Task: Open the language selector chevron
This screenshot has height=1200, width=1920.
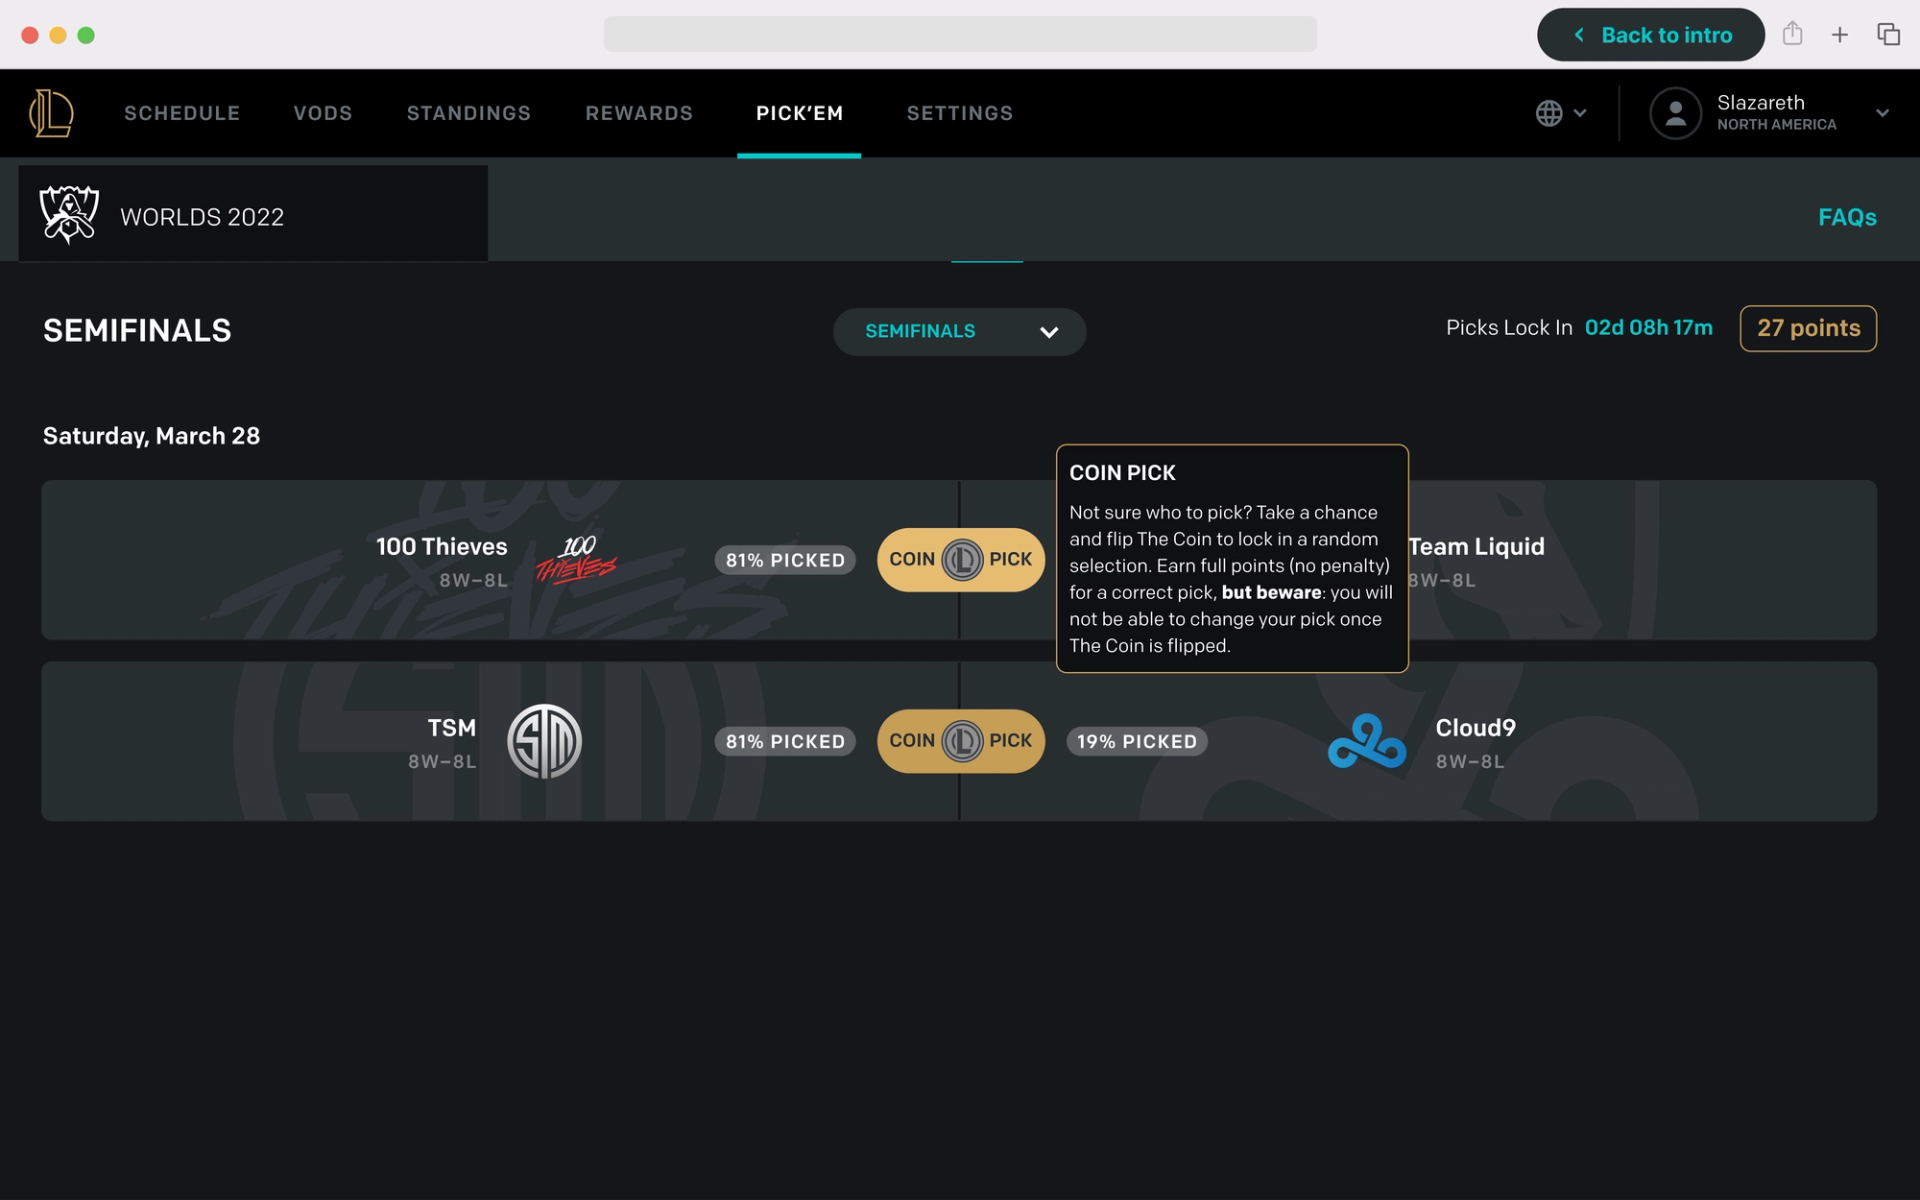Action: click(x=1580, y=113)
